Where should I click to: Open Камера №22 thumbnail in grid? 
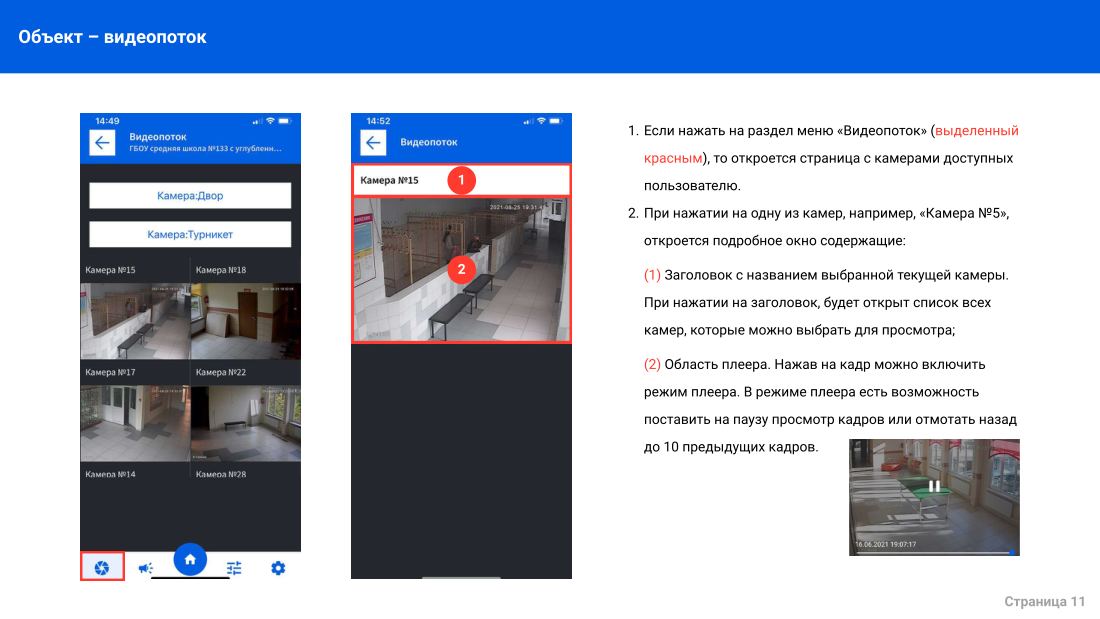click(246, 423)
